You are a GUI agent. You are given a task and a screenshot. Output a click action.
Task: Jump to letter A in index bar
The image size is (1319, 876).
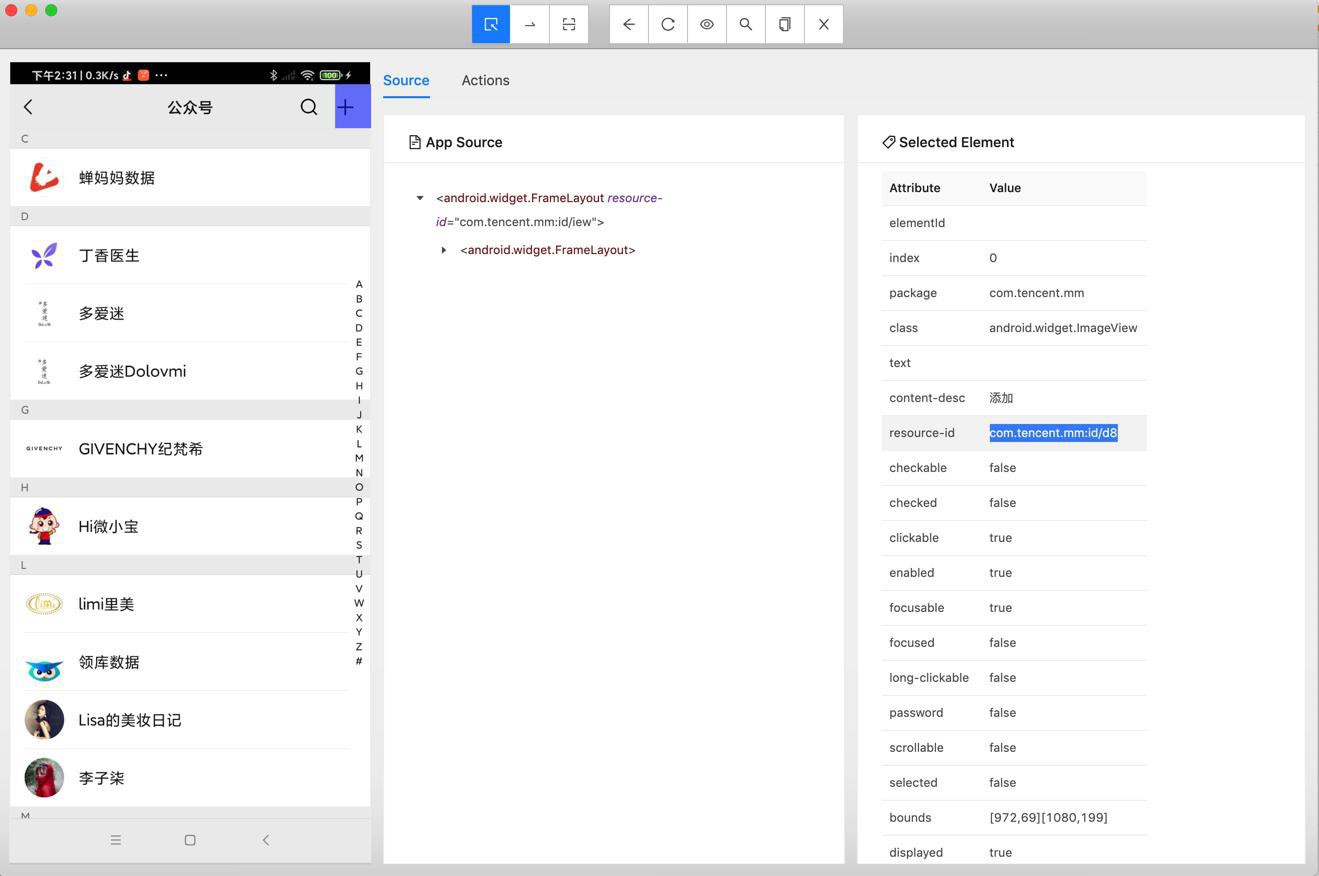pyautogui.click(x=359, y=284)
